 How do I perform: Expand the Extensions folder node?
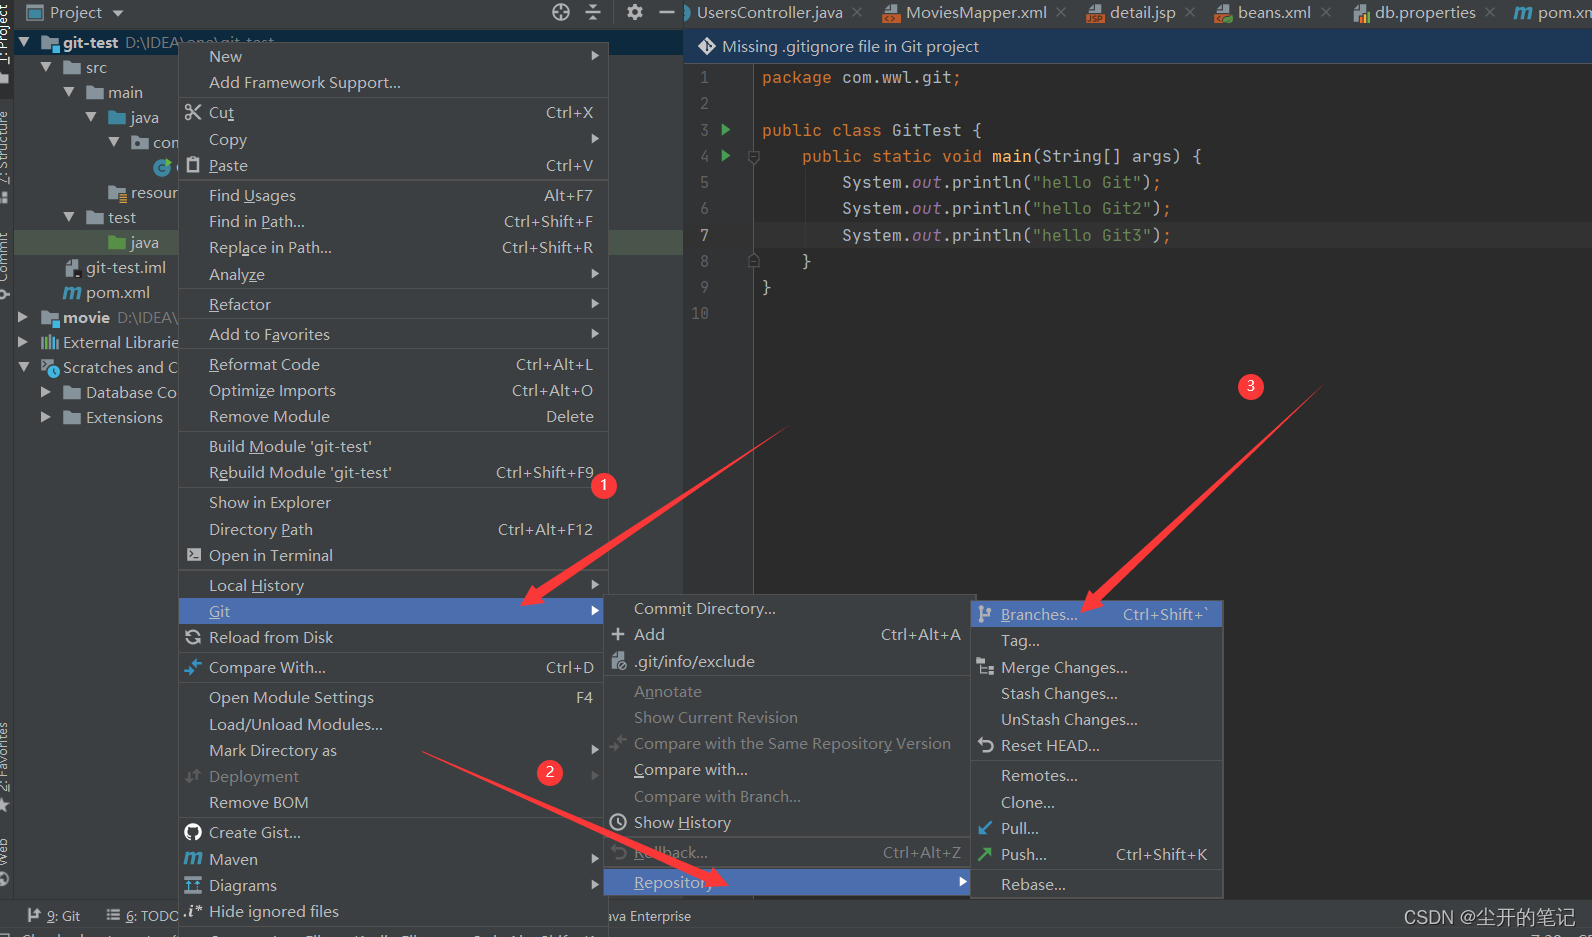46,417
